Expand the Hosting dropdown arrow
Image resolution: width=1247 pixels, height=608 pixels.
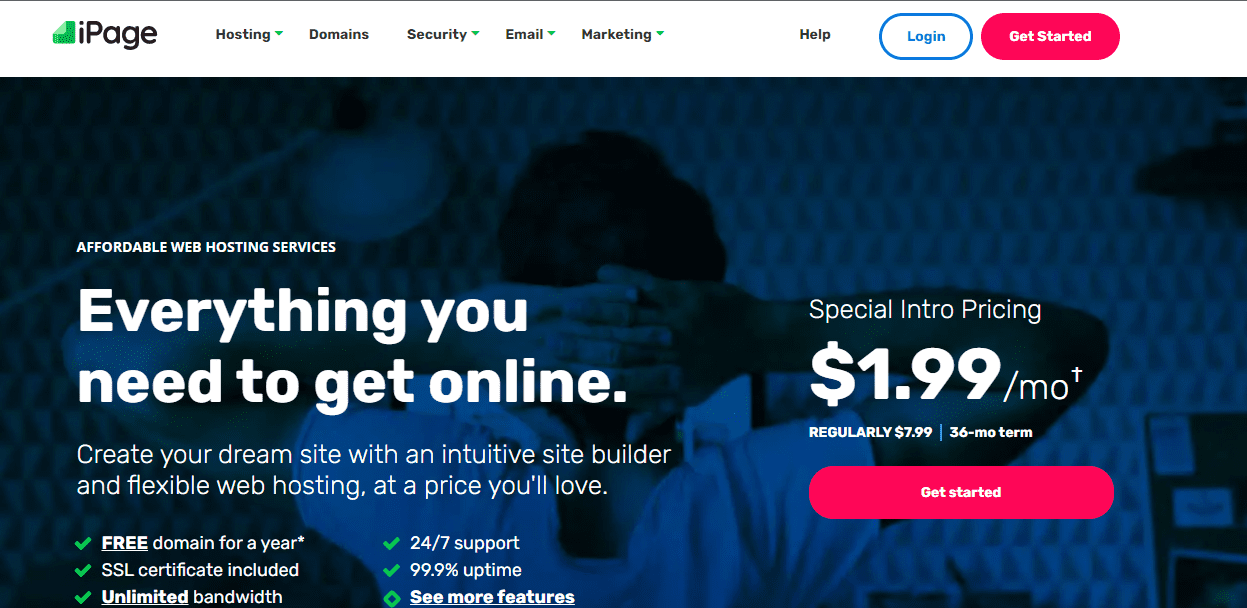pyautogui.click(x=279, y=34)
